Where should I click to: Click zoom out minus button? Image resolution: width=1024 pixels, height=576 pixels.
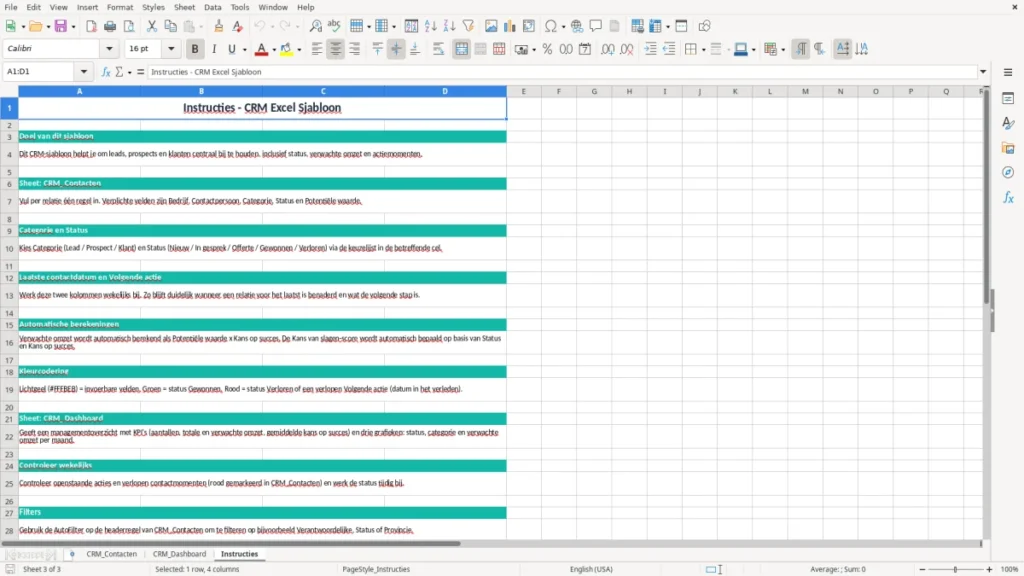coord(922,569)
